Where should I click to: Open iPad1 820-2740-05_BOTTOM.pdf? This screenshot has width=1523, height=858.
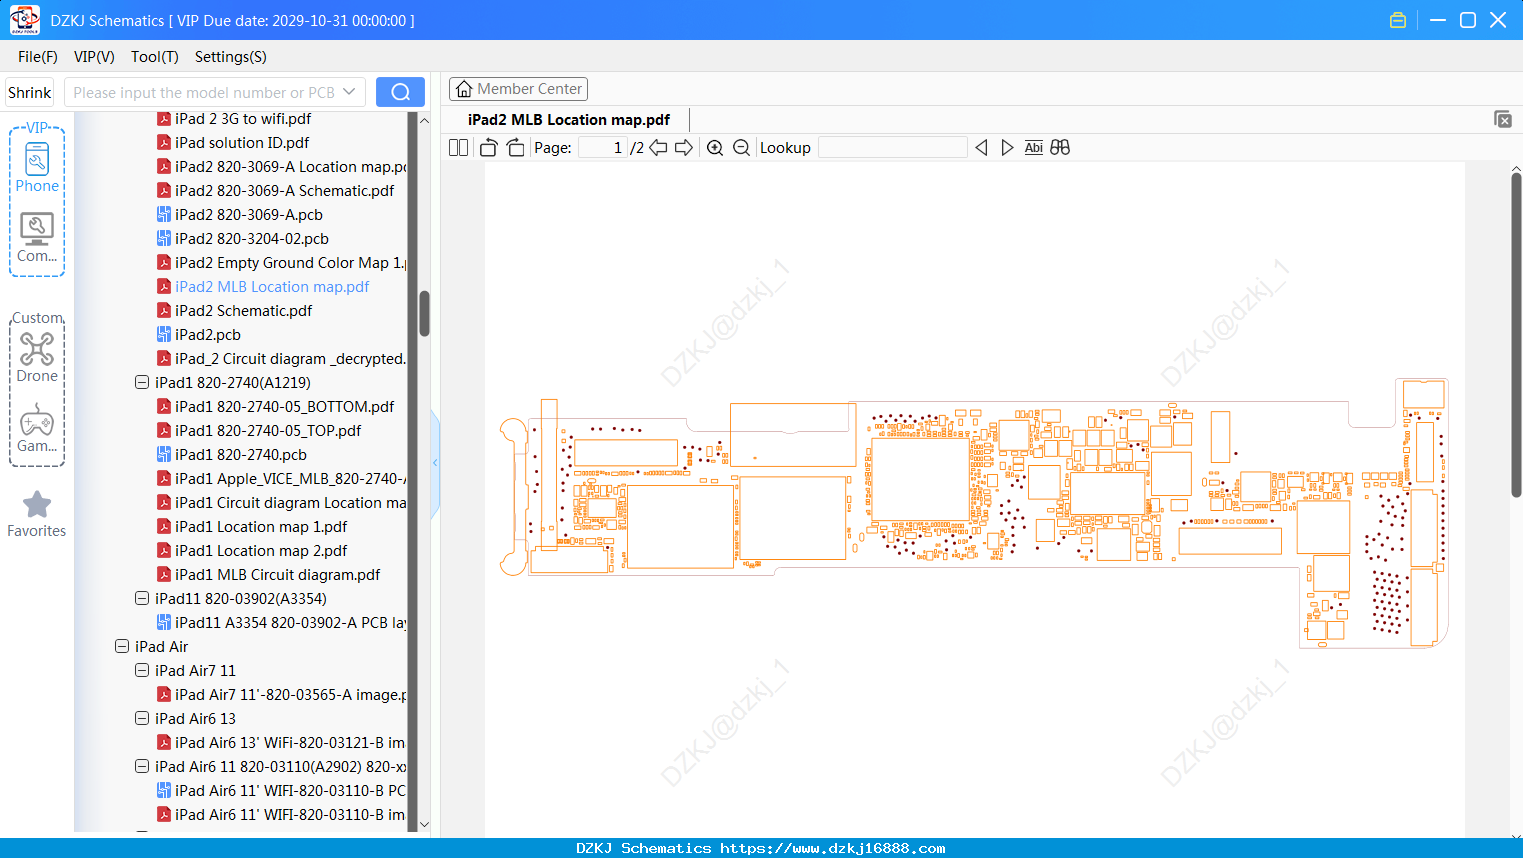pos(284,407)
